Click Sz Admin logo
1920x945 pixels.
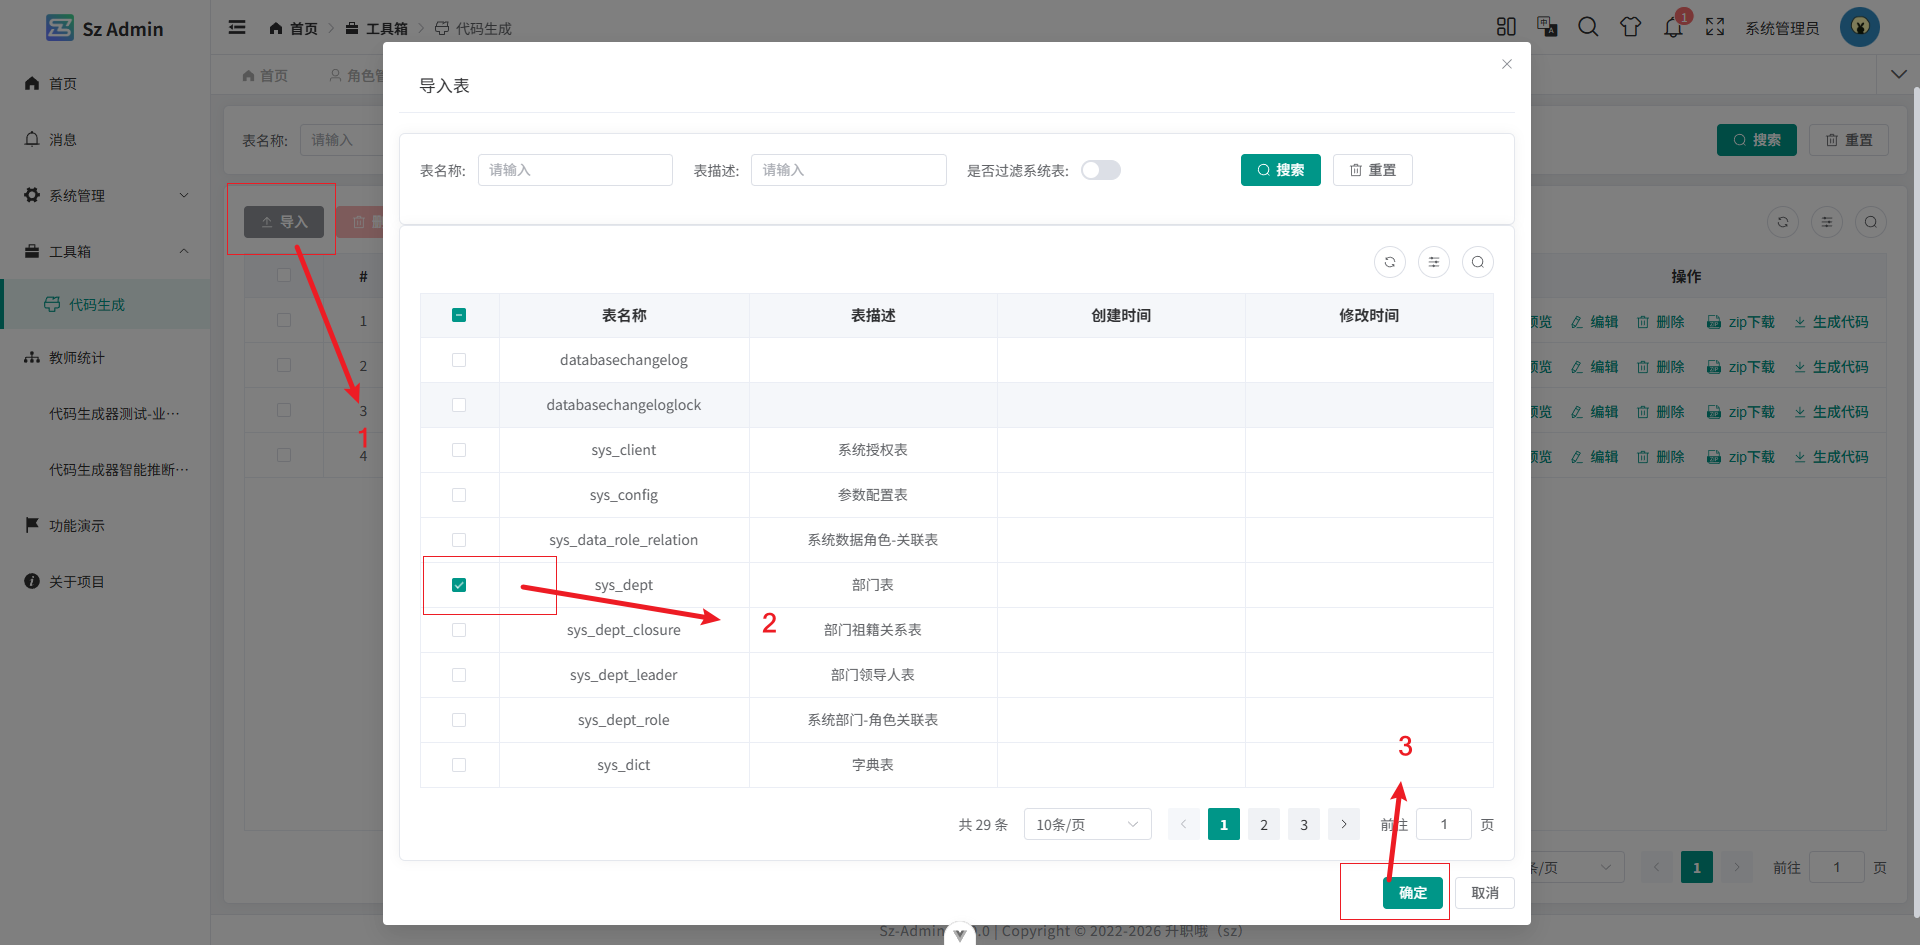(x=105, y=28)
